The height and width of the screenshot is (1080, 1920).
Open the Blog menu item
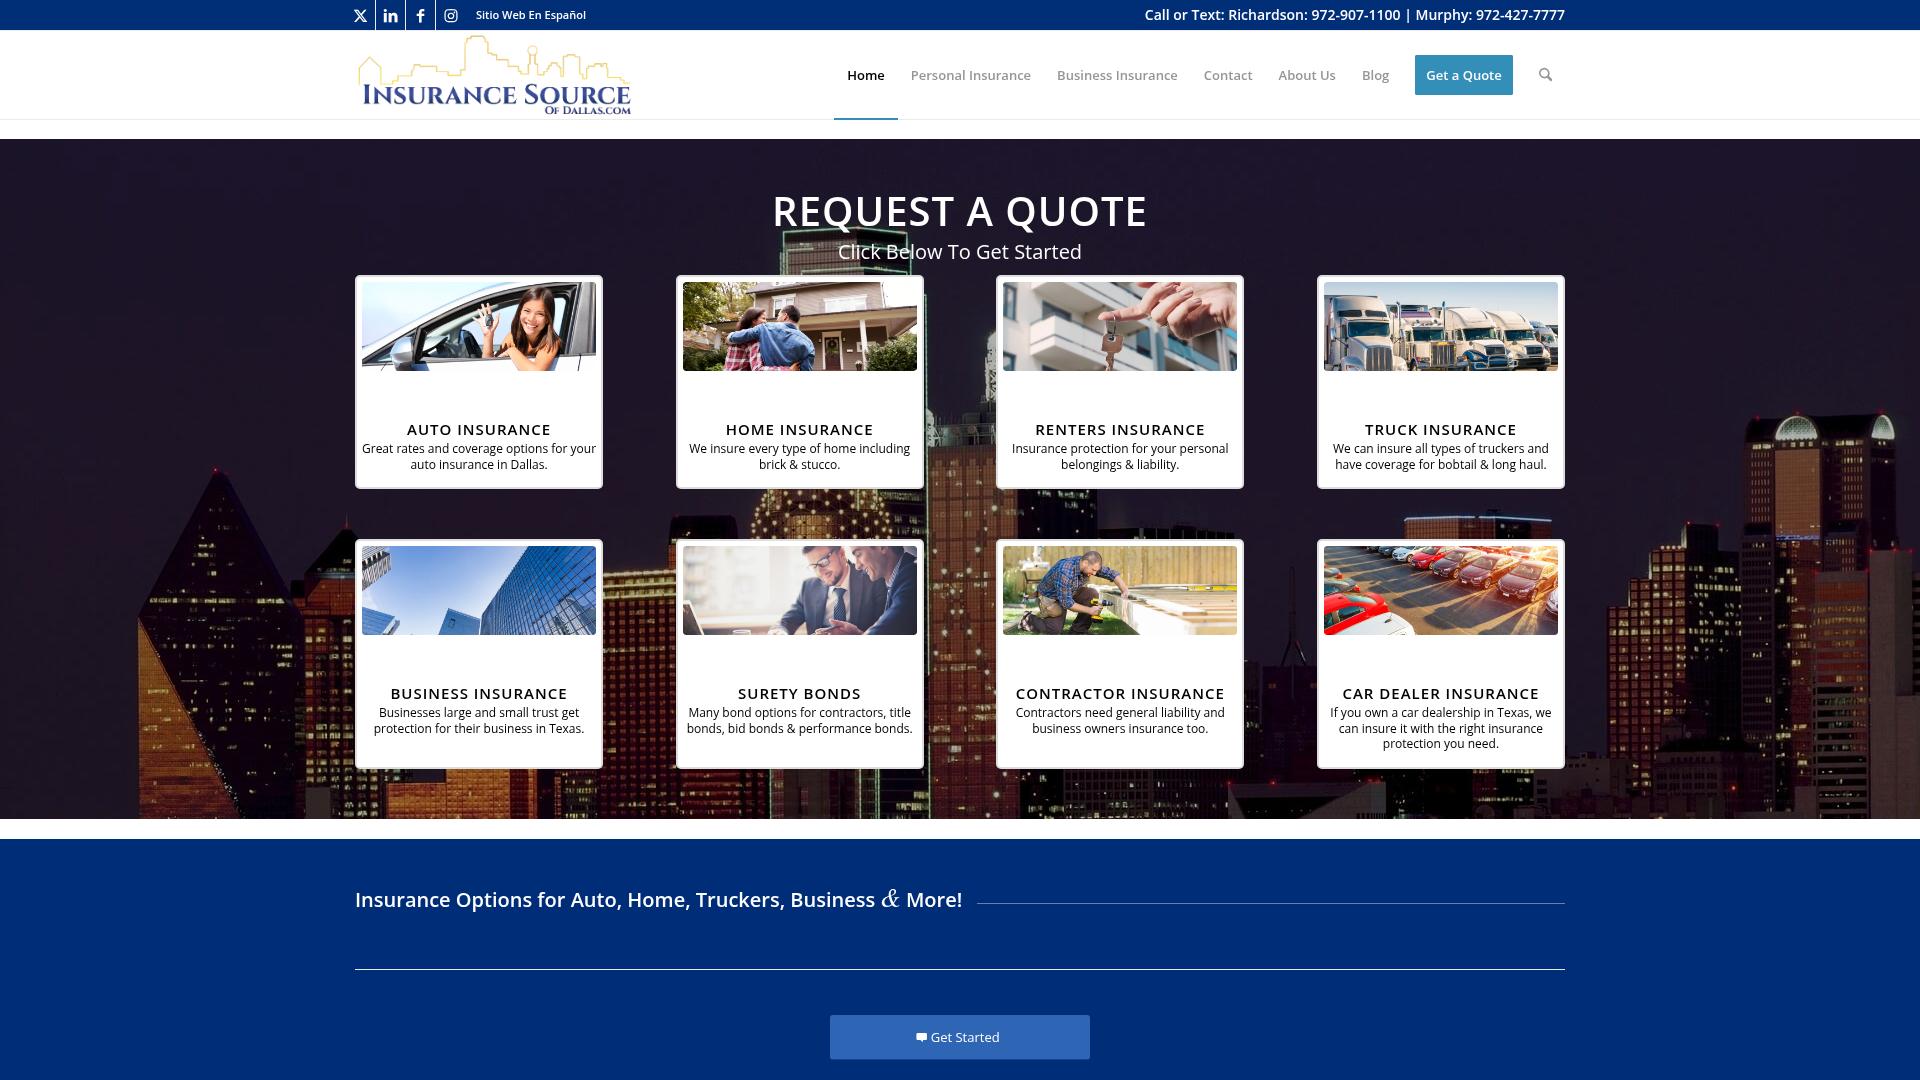point(1375,75)
